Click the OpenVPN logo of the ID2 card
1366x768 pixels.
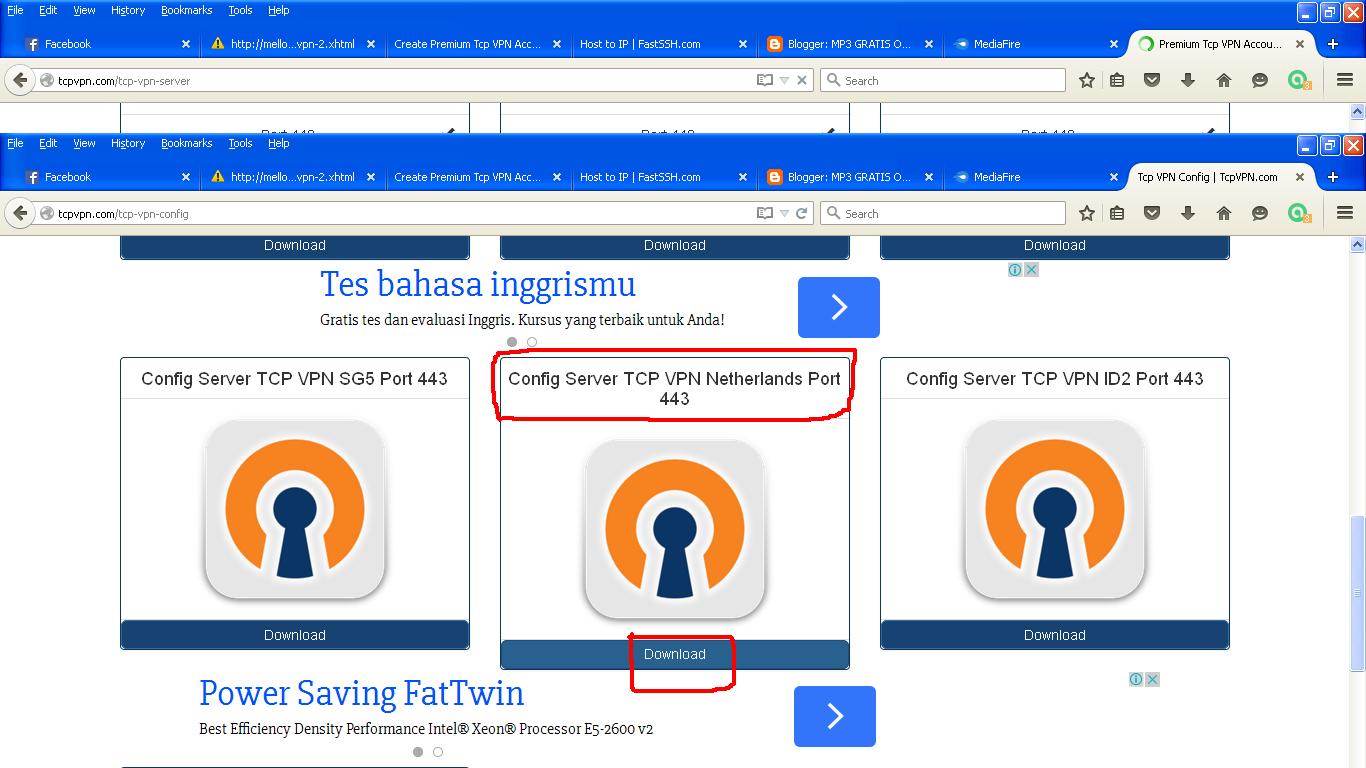[1055, 509]
